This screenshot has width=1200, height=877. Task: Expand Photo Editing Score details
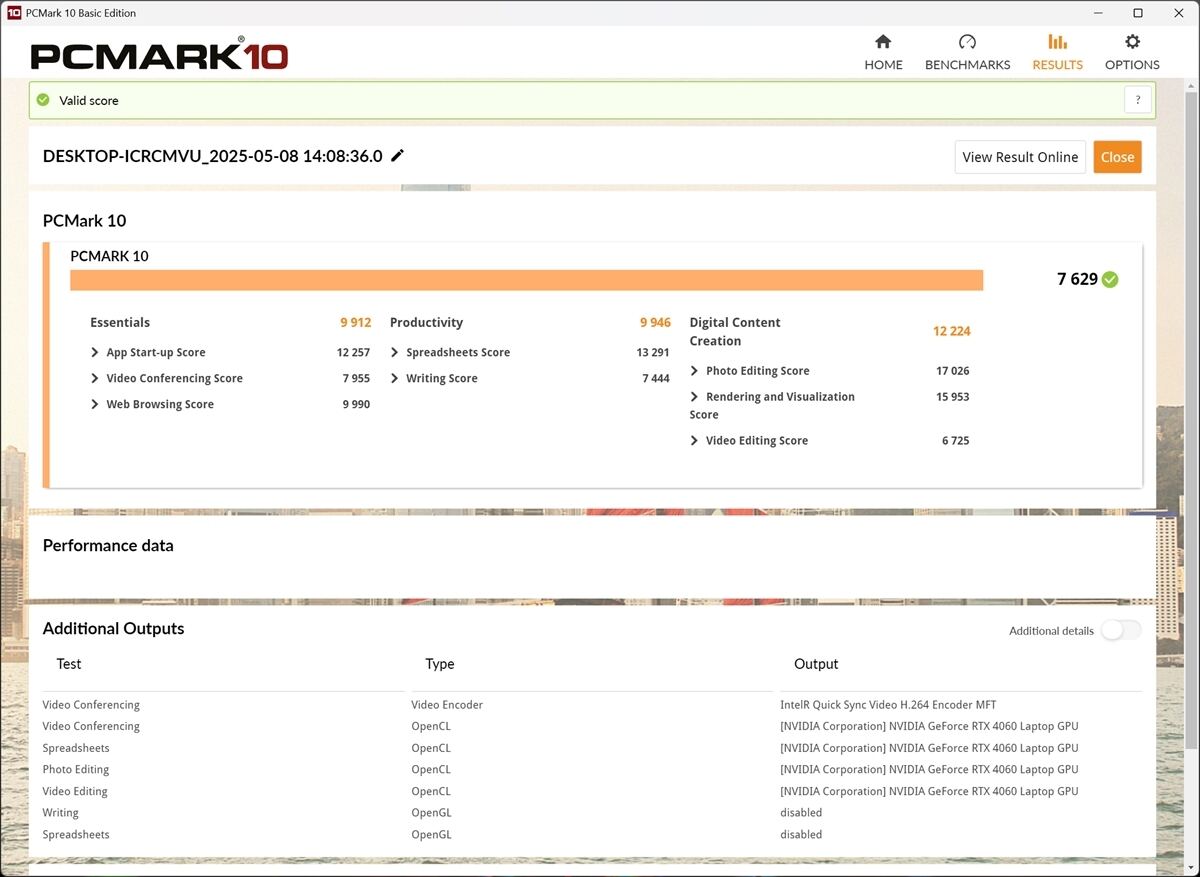point(695,371)
